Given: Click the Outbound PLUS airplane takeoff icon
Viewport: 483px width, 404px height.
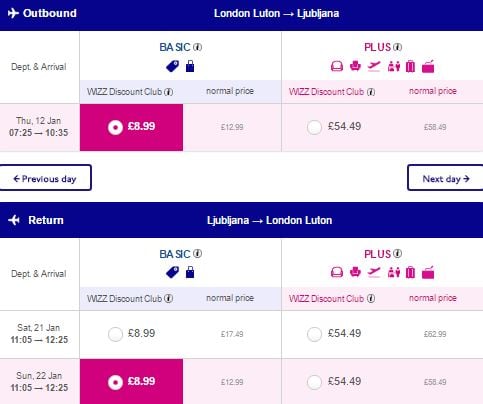Looking at the screenshot, I should pyautogui.click(x=374, y=66).
